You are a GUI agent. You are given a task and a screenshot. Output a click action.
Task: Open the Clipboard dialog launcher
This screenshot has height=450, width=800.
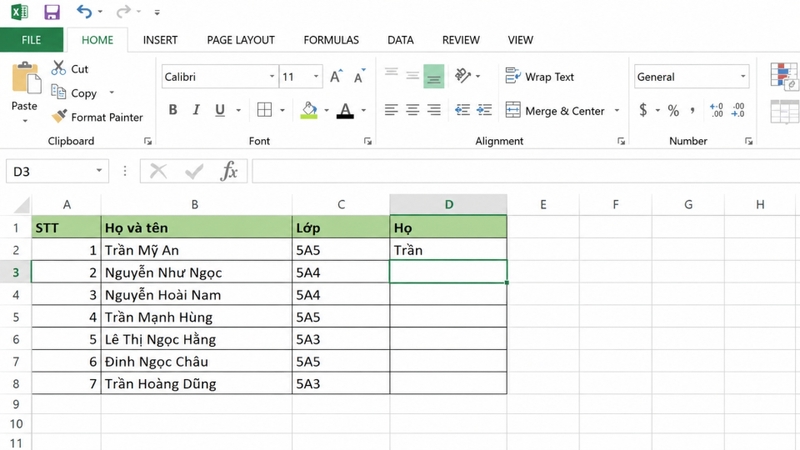click(x=147, y=141)
